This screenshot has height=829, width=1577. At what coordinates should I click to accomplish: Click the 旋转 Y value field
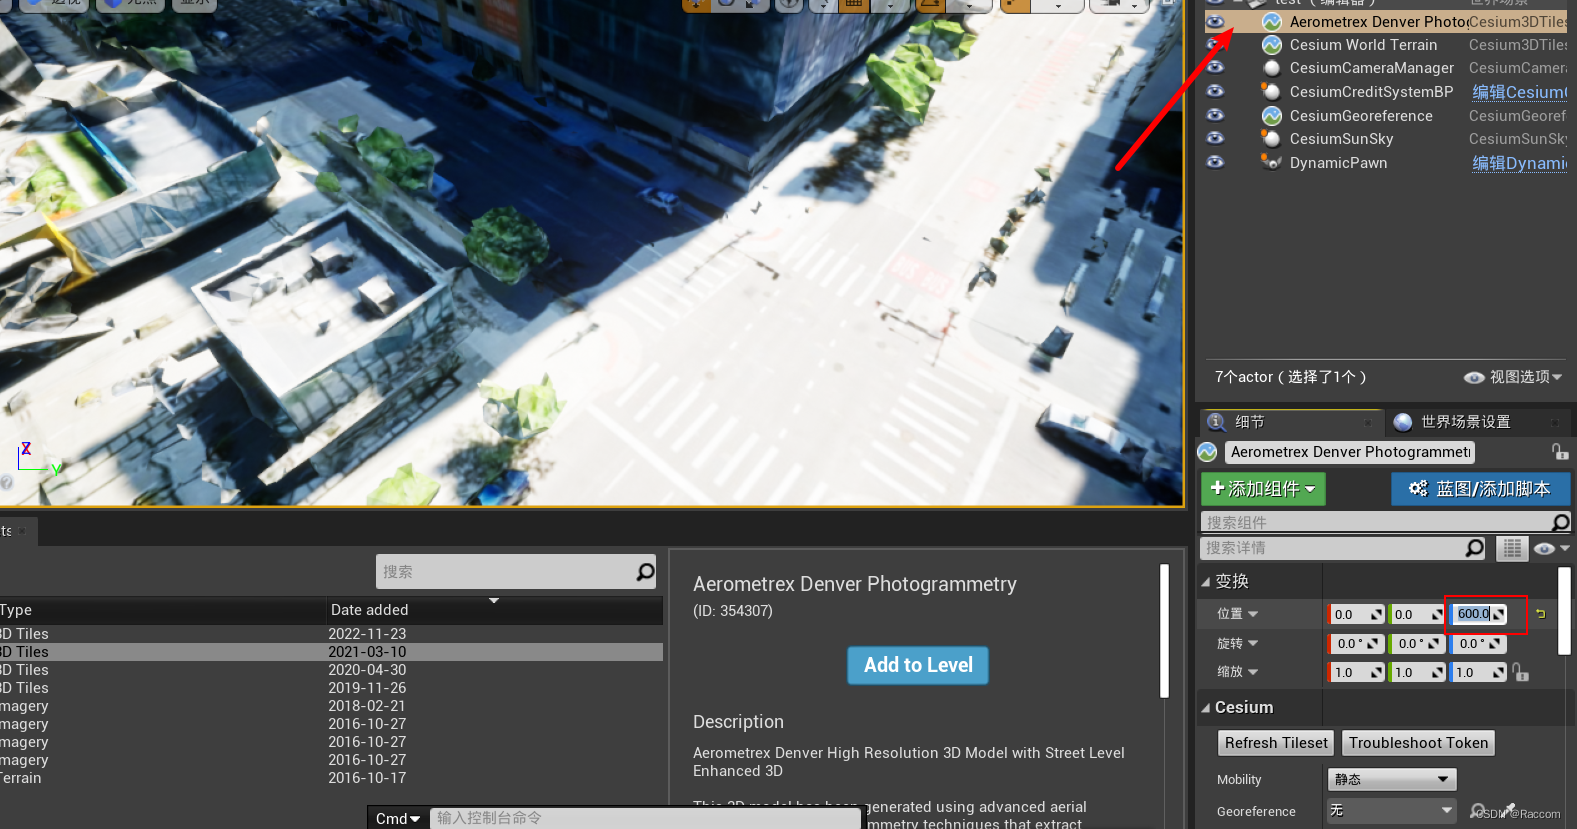click(x=1418, y=644)
